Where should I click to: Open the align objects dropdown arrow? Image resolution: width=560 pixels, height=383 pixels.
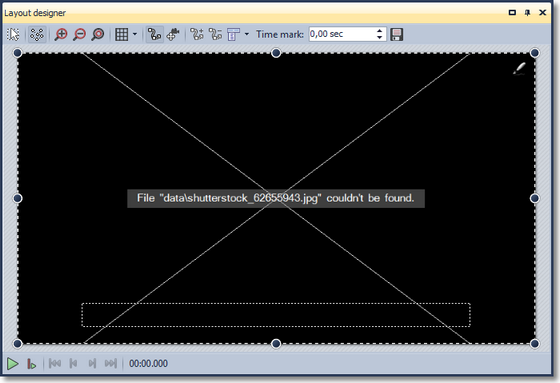[246, 34]
